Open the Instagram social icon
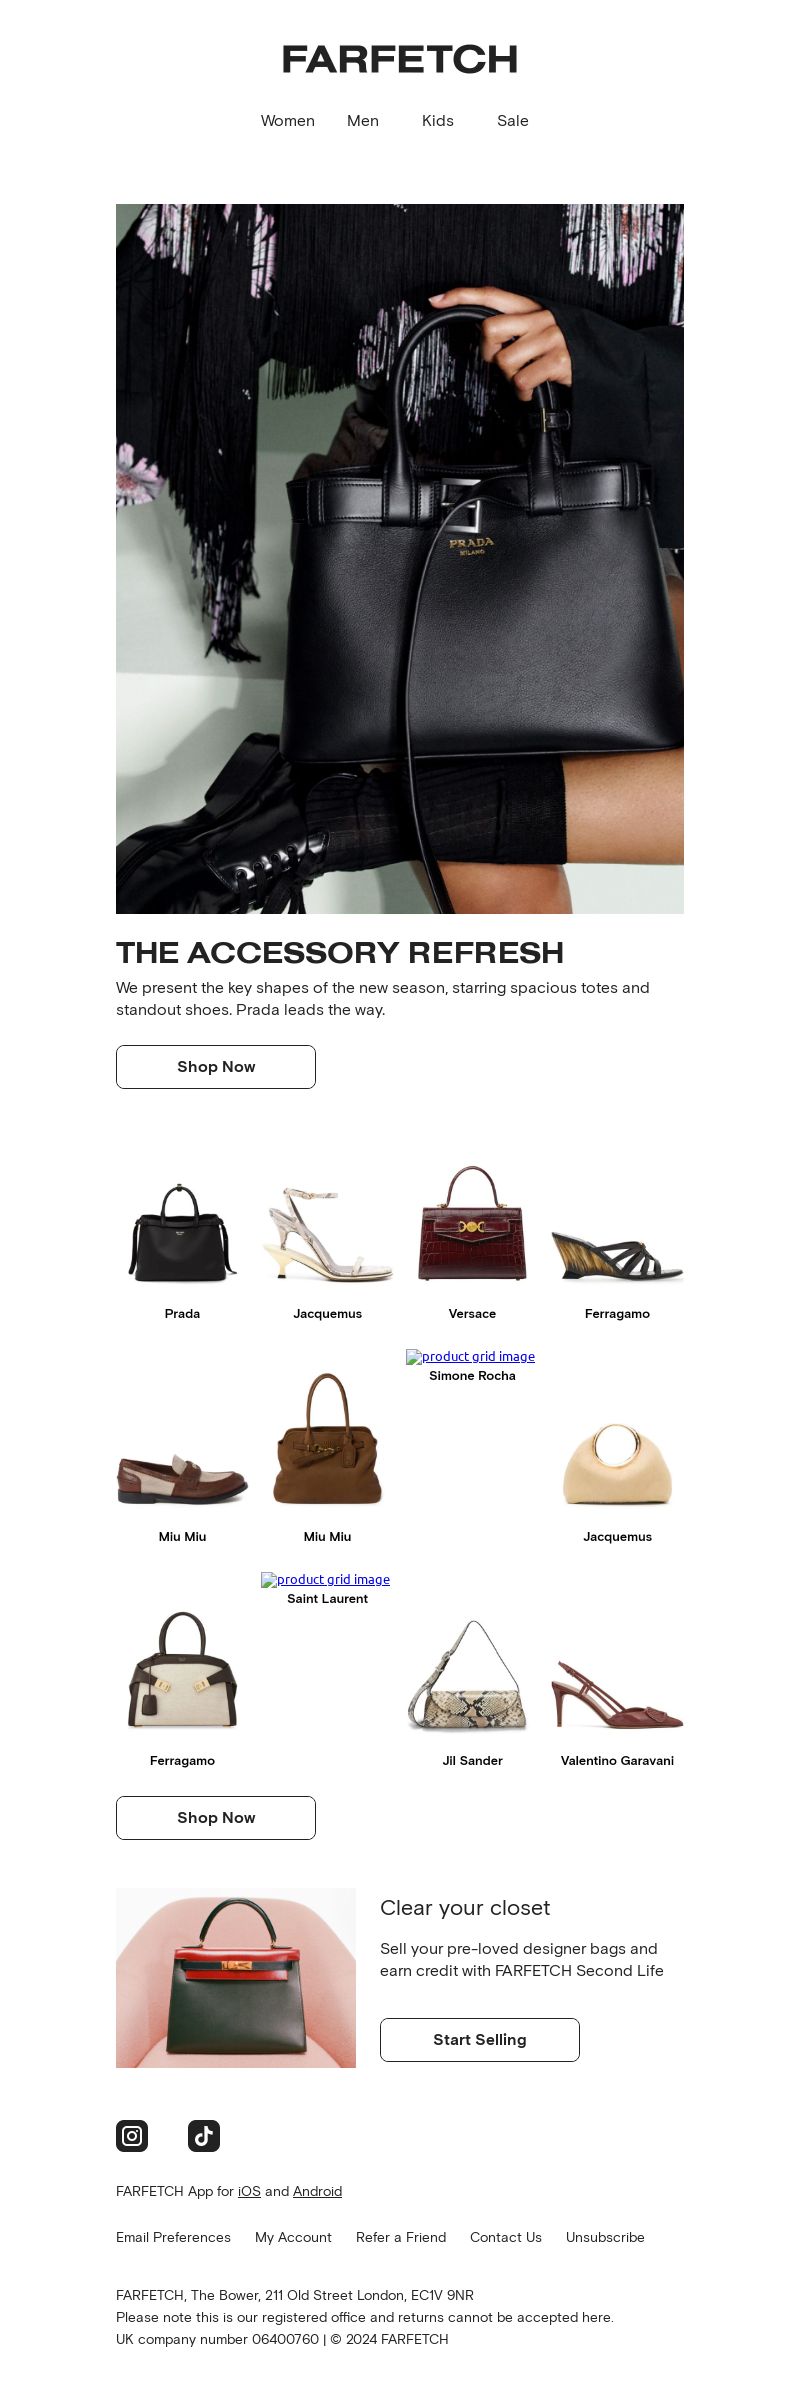This screenshot has height=2386, width=800. point(132,2136)
